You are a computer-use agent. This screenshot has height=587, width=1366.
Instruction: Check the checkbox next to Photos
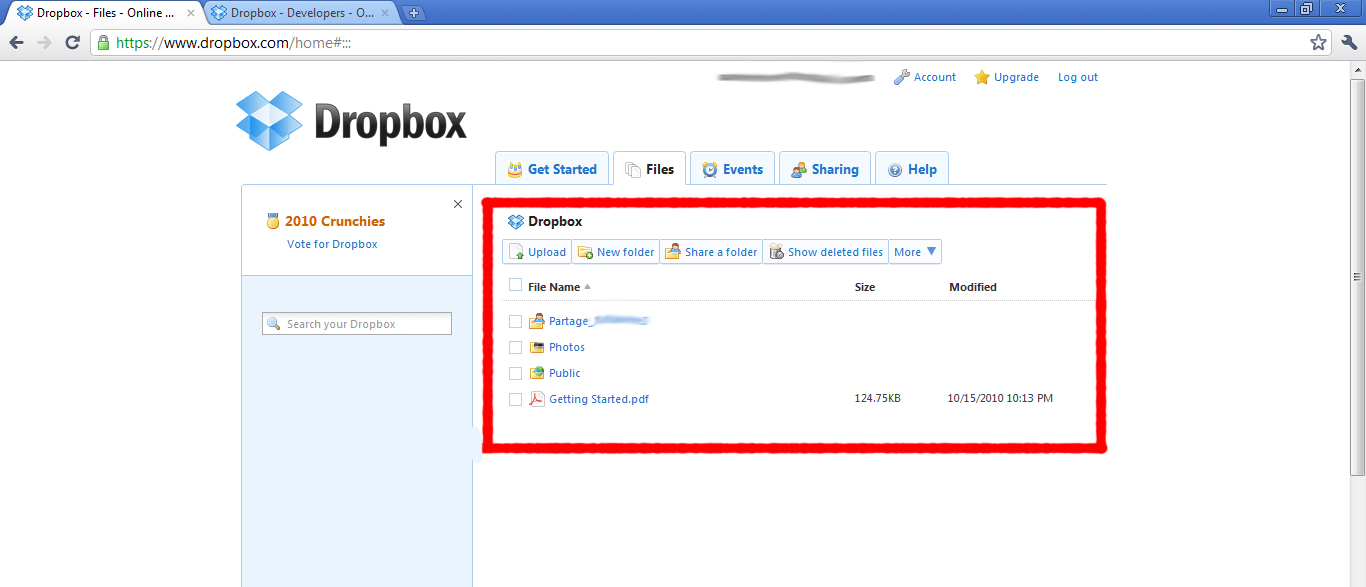pos(516,347)
